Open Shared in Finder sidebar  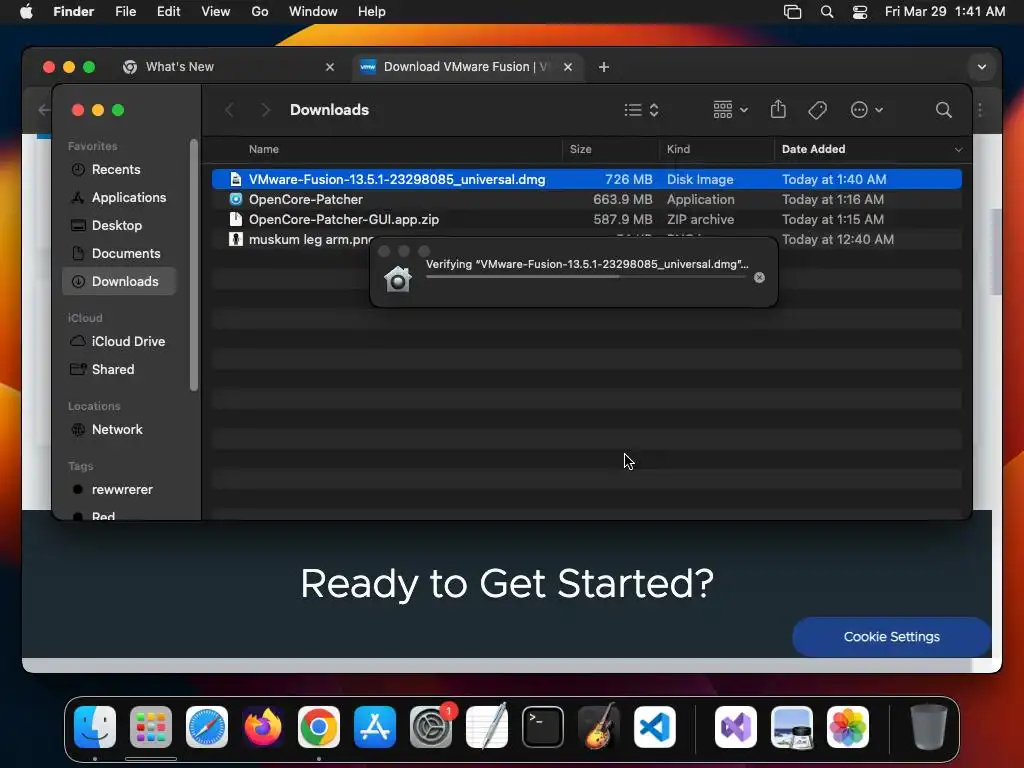point(120,370)
